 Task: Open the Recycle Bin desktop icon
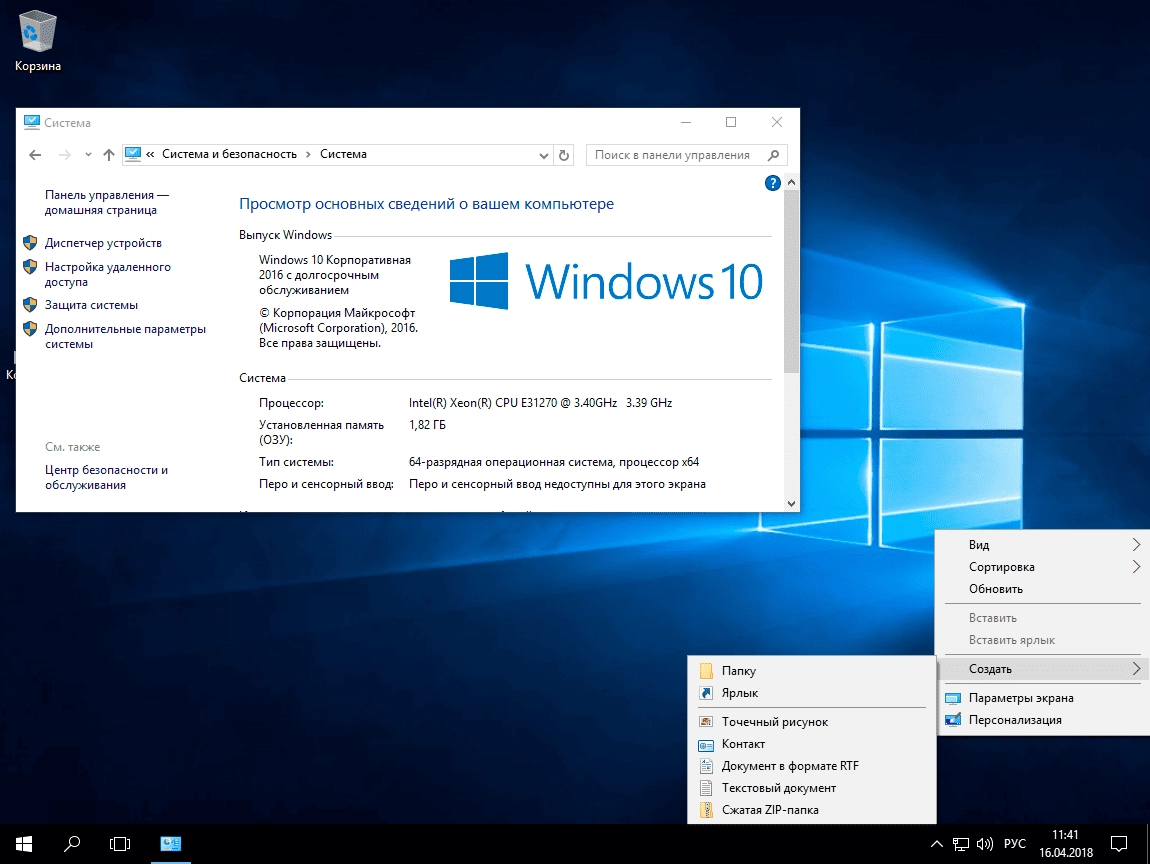tap(37, 40)
